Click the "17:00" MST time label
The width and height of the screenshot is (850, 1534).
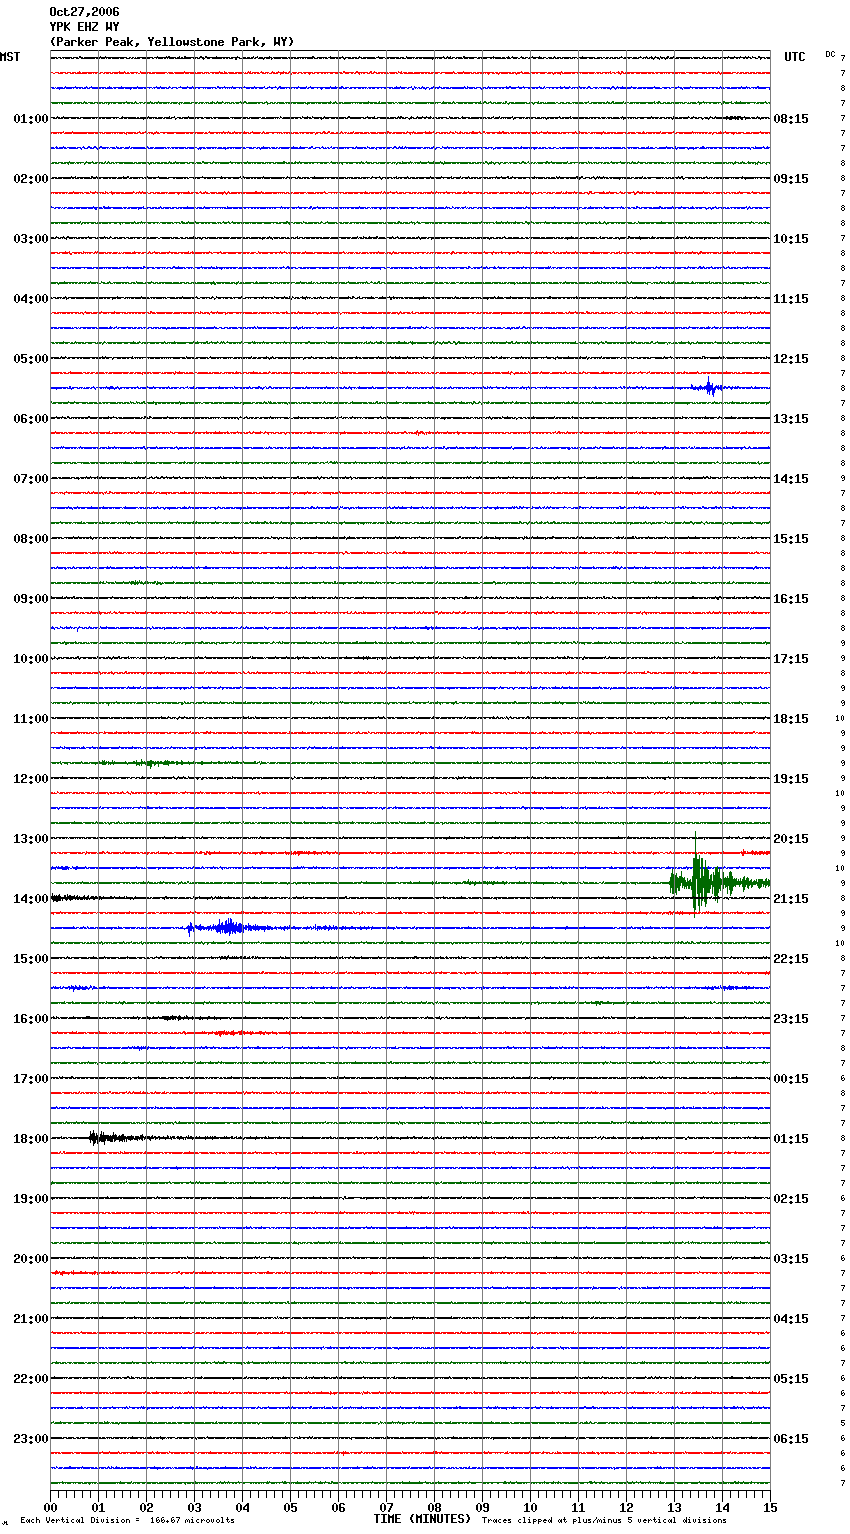(31, 1079)
